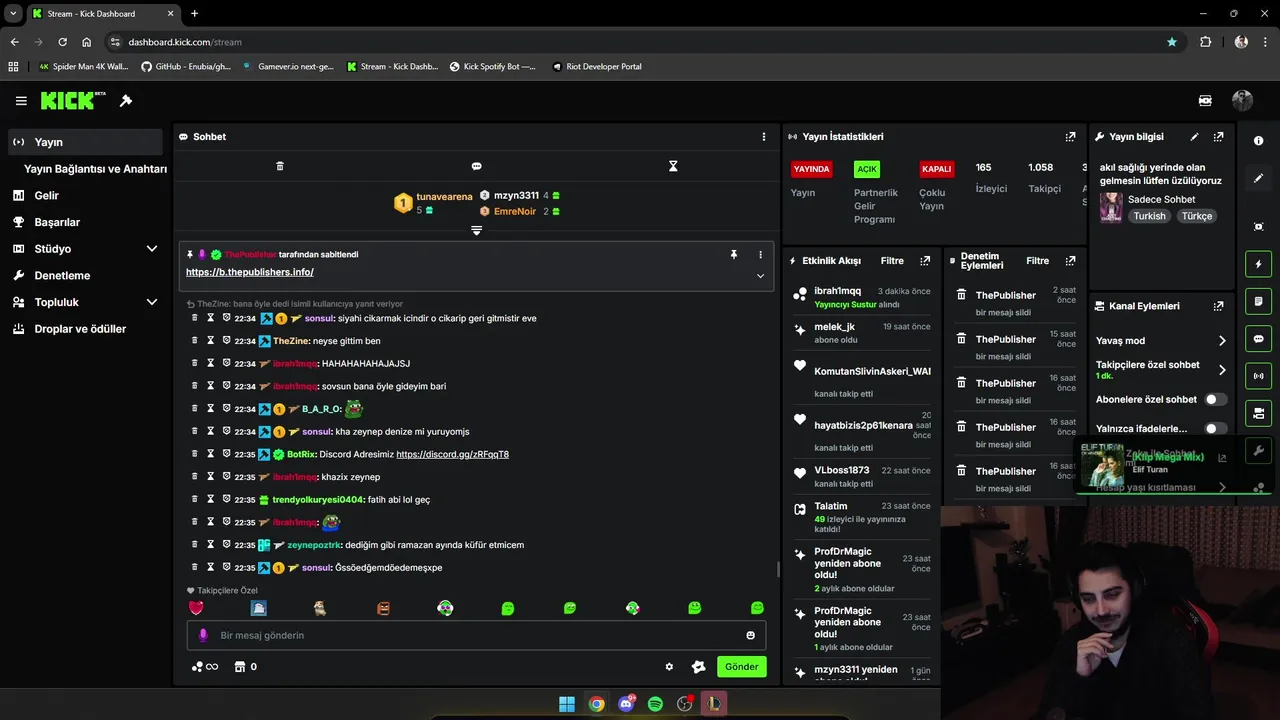Viewport: 1280px width, 720px height.
Task: Select the hourglass tab in Sohbet
Action: point(673,166)
